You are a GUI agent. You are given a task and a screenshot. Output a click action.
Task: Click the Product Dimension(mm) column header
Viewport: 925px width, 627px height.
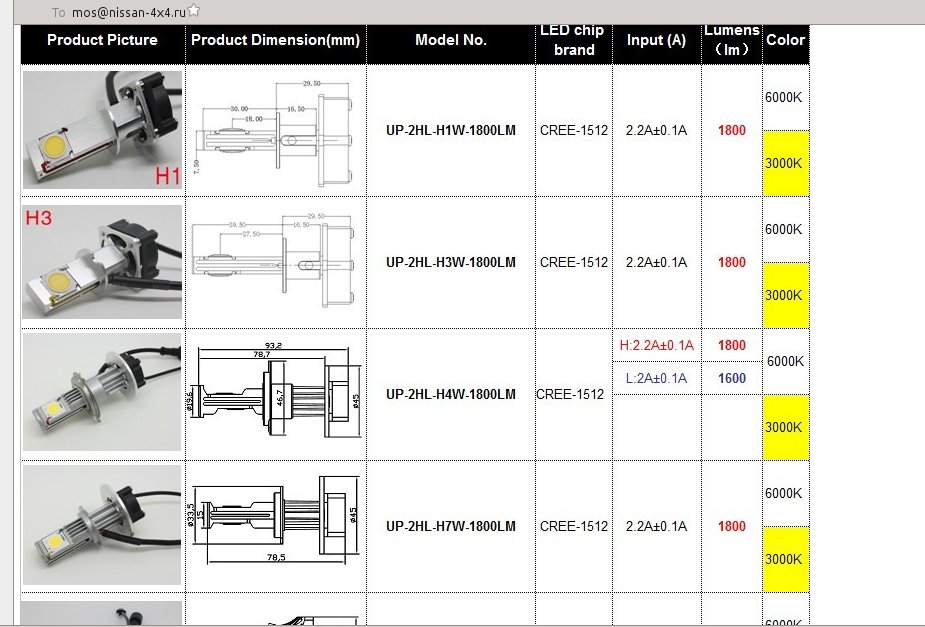(x=275, y=40)
